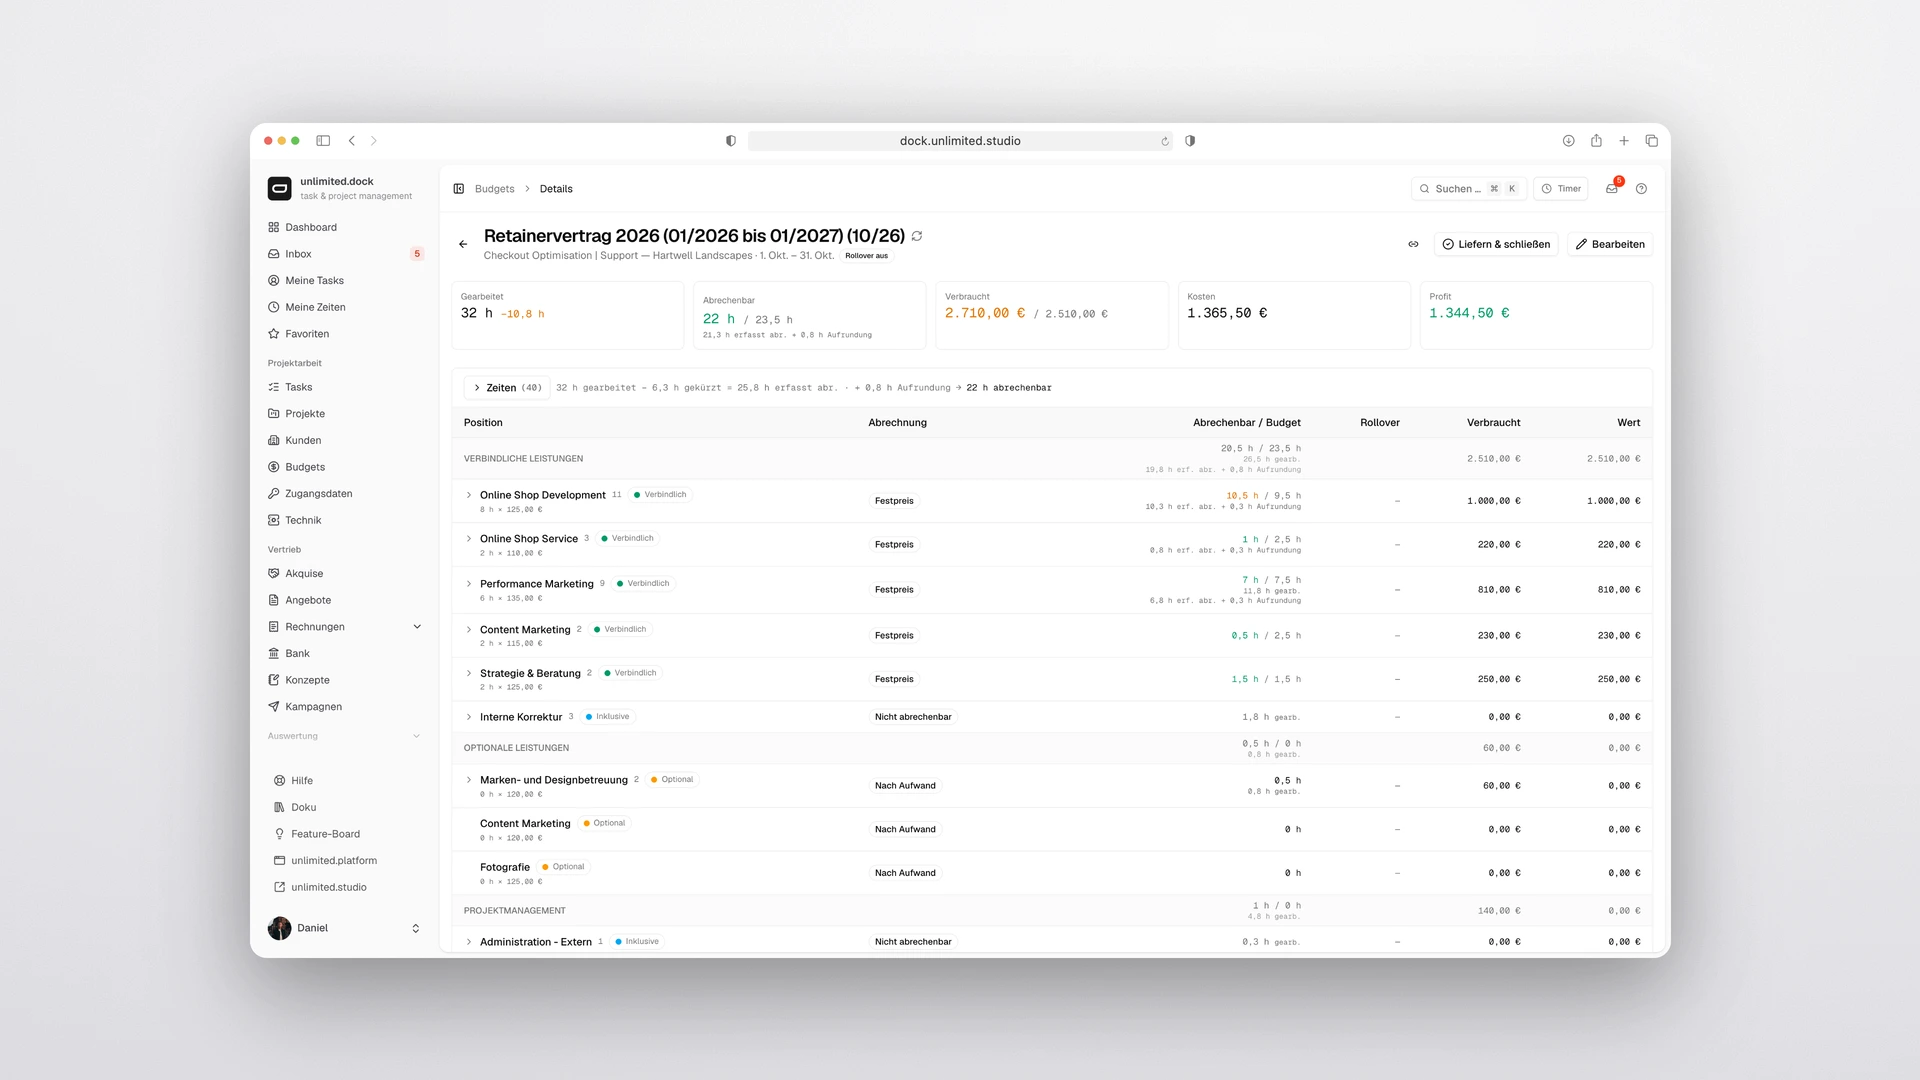Expand Performance Marketing row

(x=469, y=584)
